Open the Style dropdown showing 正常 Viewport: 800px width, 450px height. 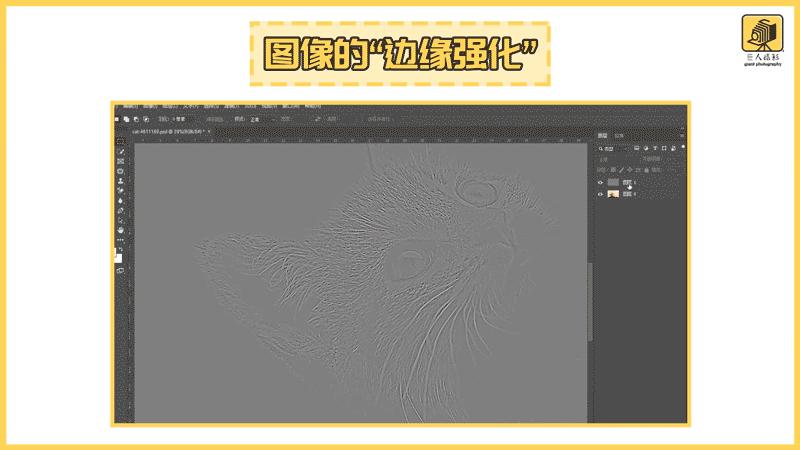click(x=261, y=119)
